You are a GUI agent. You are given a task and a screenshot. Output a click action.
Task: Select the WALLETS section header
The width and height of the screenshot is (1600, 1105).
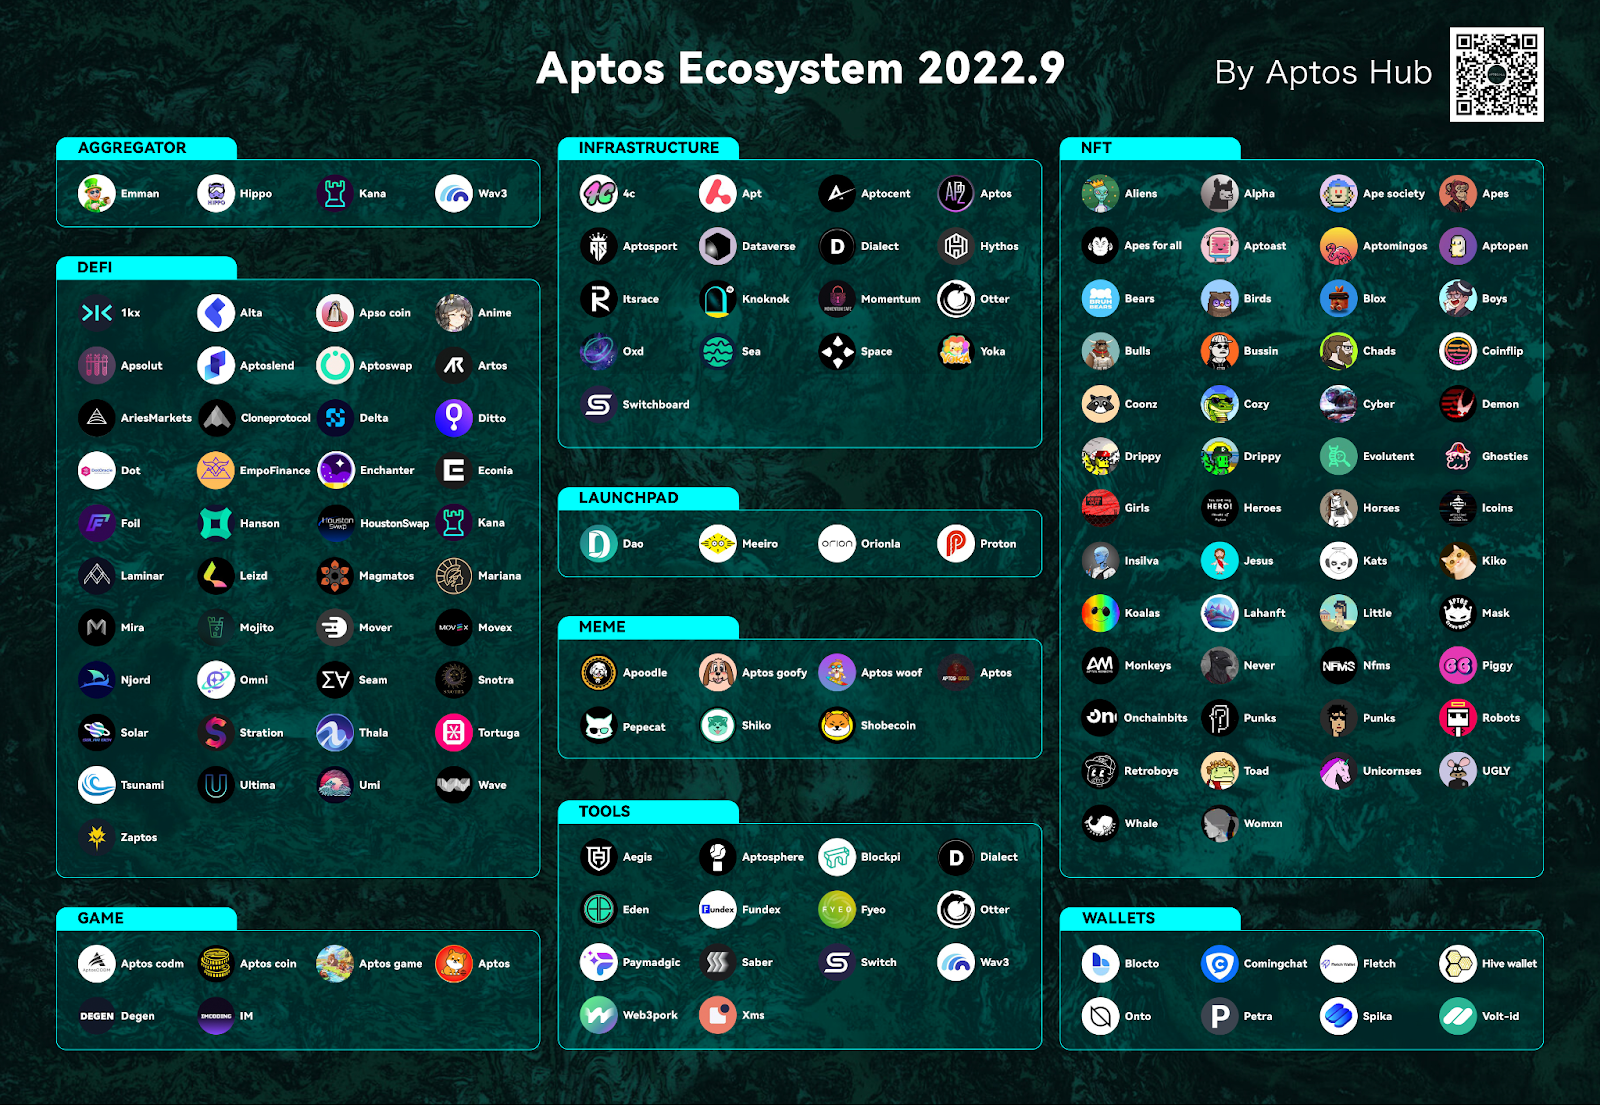point(1150,918)
